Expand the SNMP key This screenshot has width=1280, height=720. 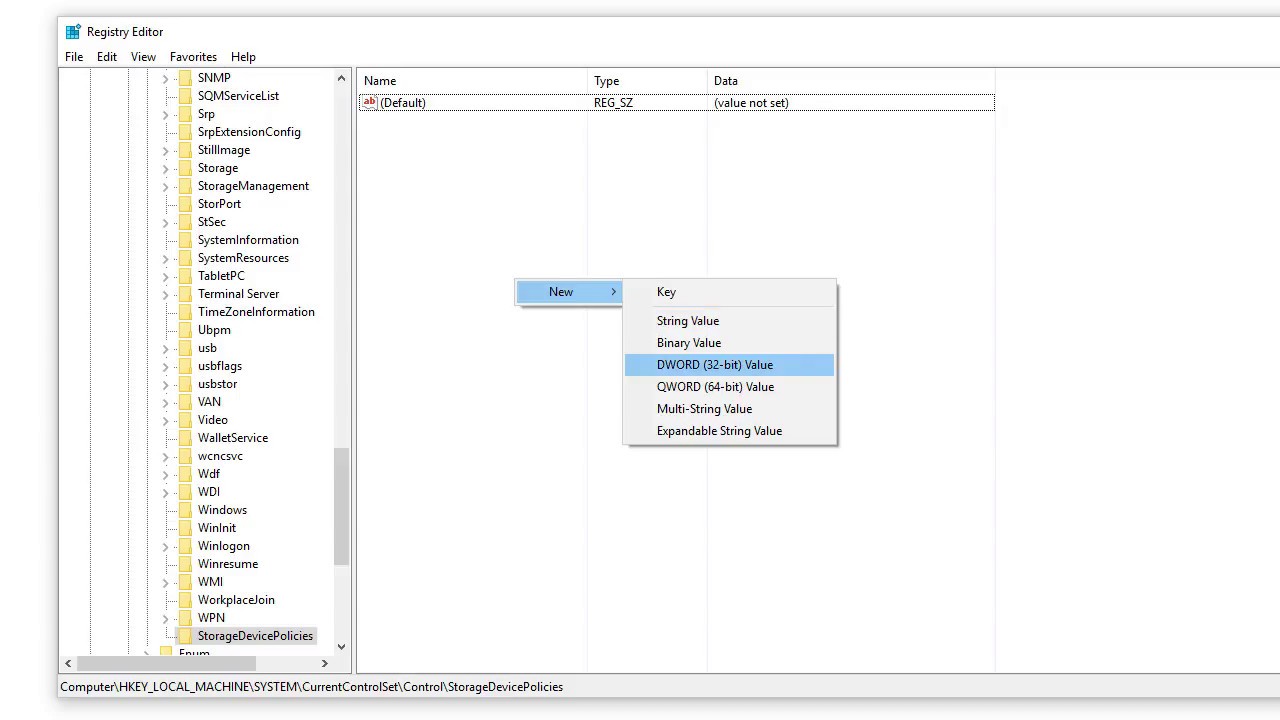click(x=165, y=78)
